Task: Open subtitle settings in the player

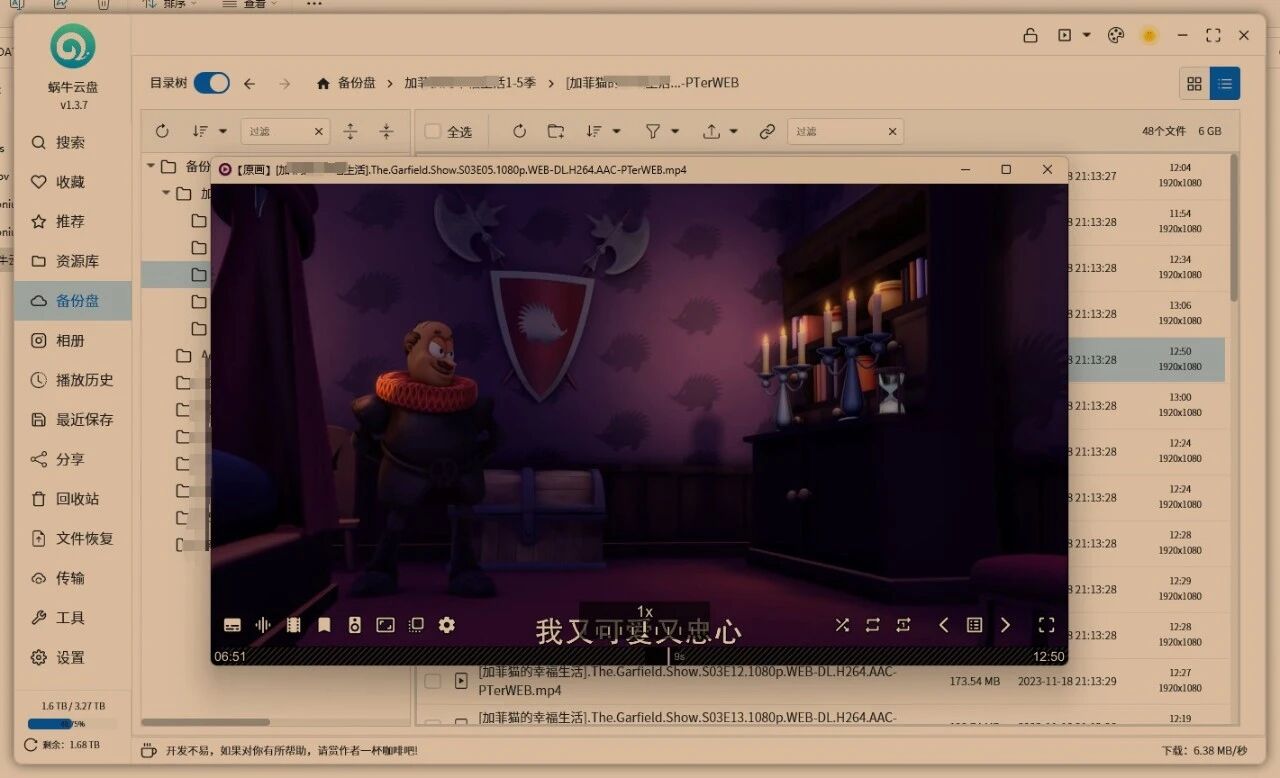Action: (232, 625)
